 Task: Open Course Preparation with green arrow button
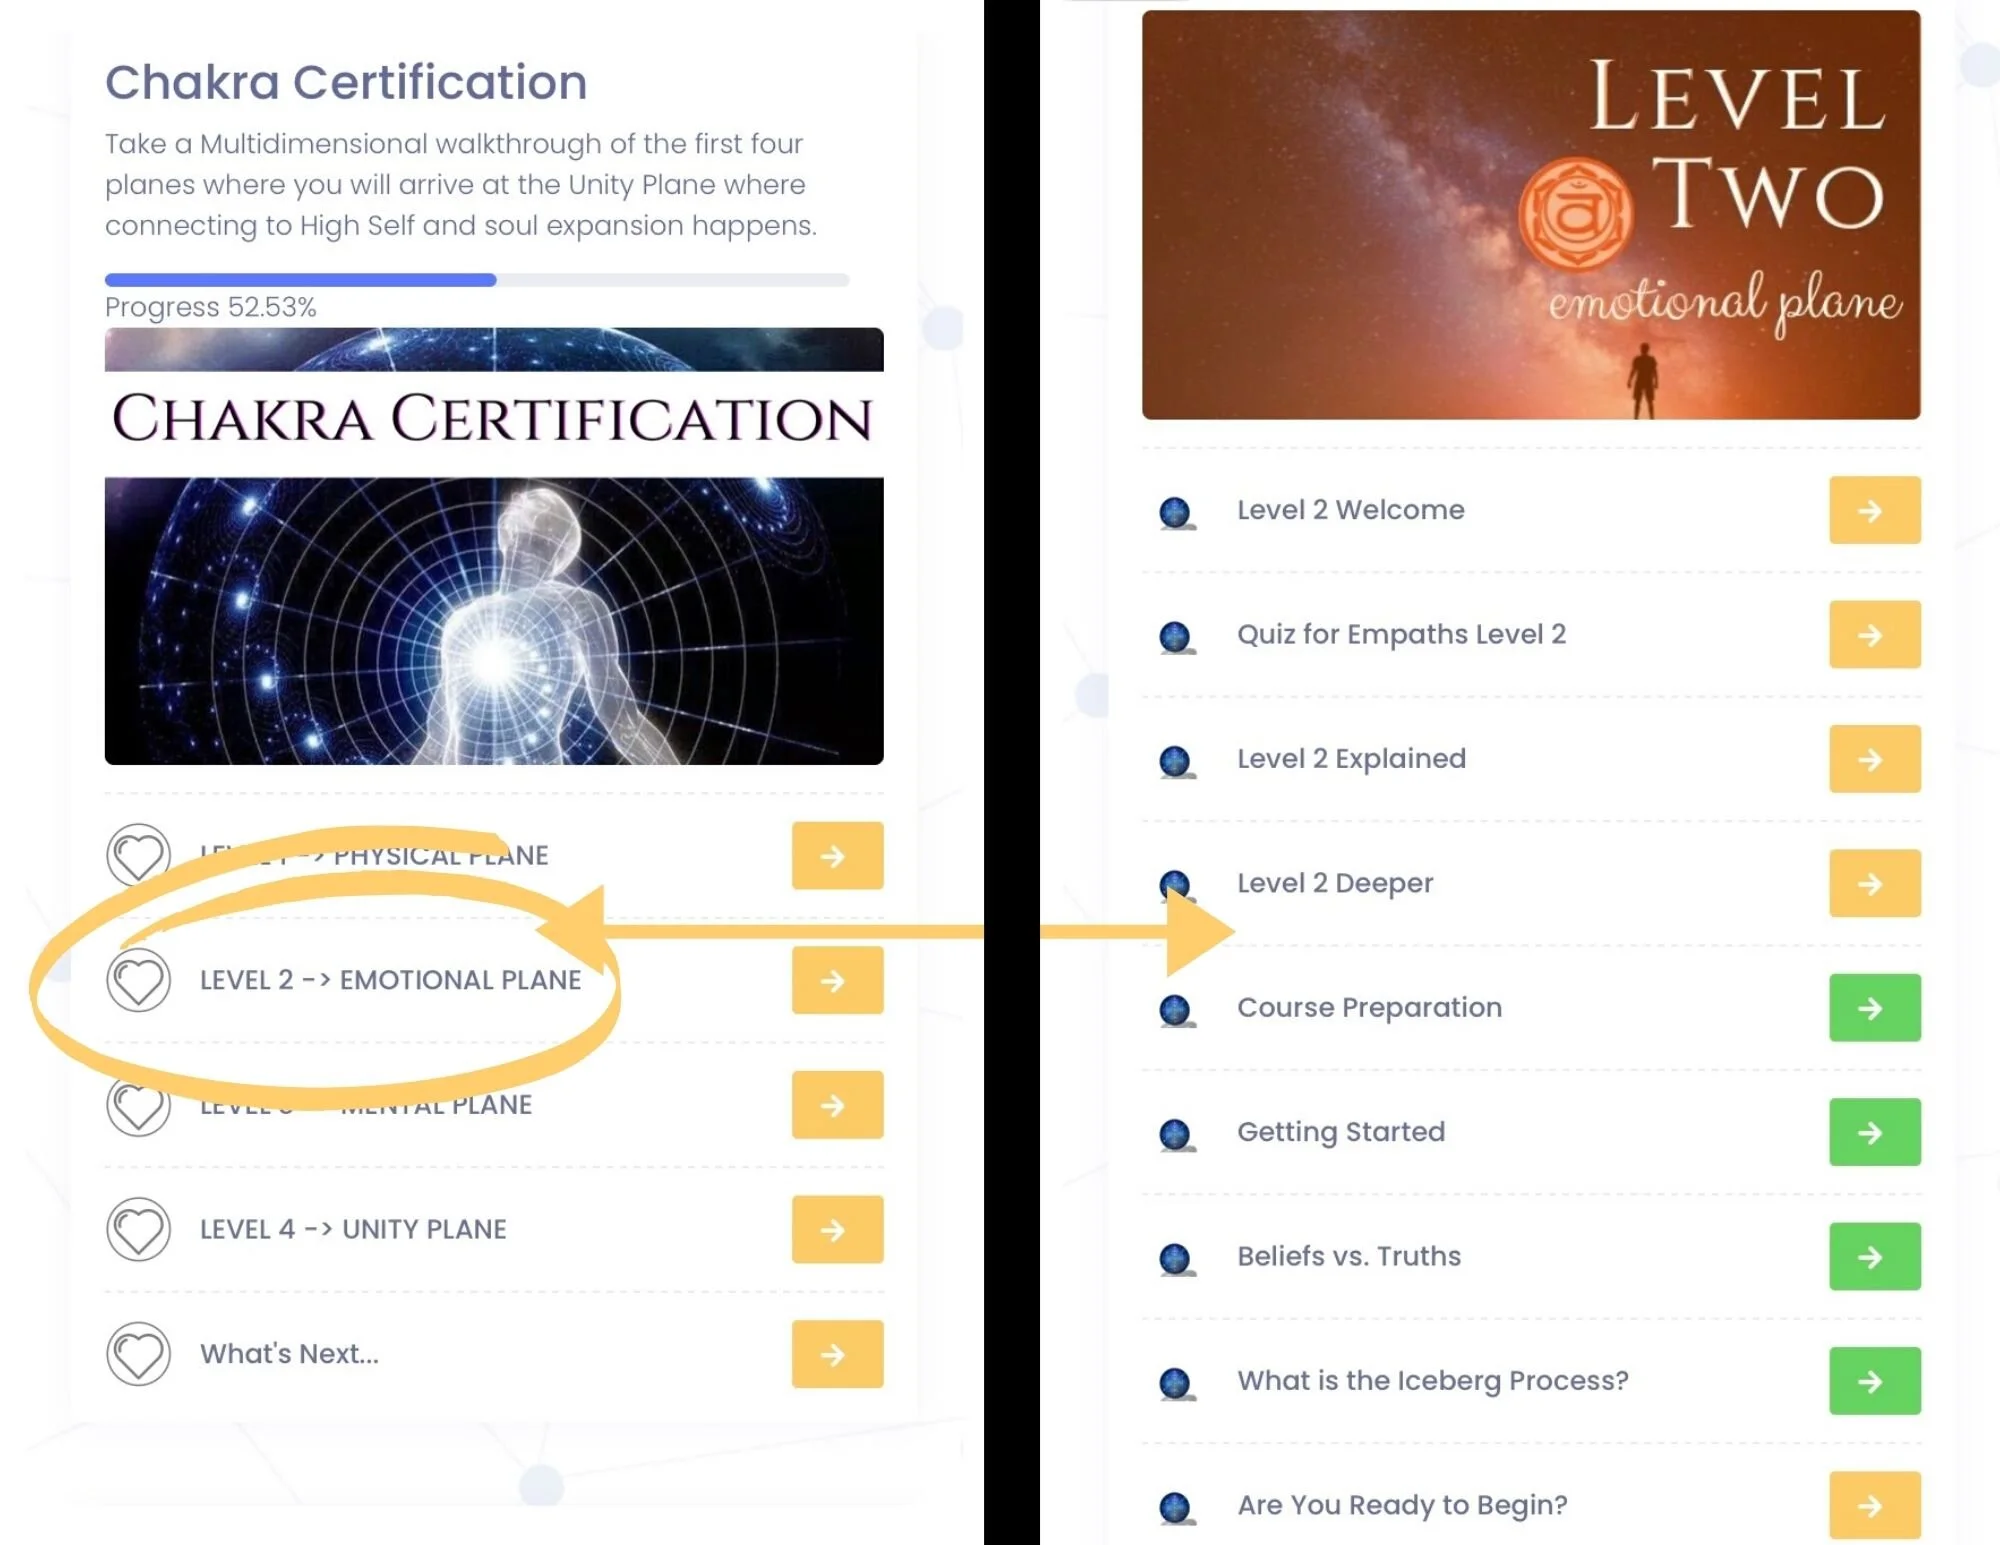pos(1874,1008)
